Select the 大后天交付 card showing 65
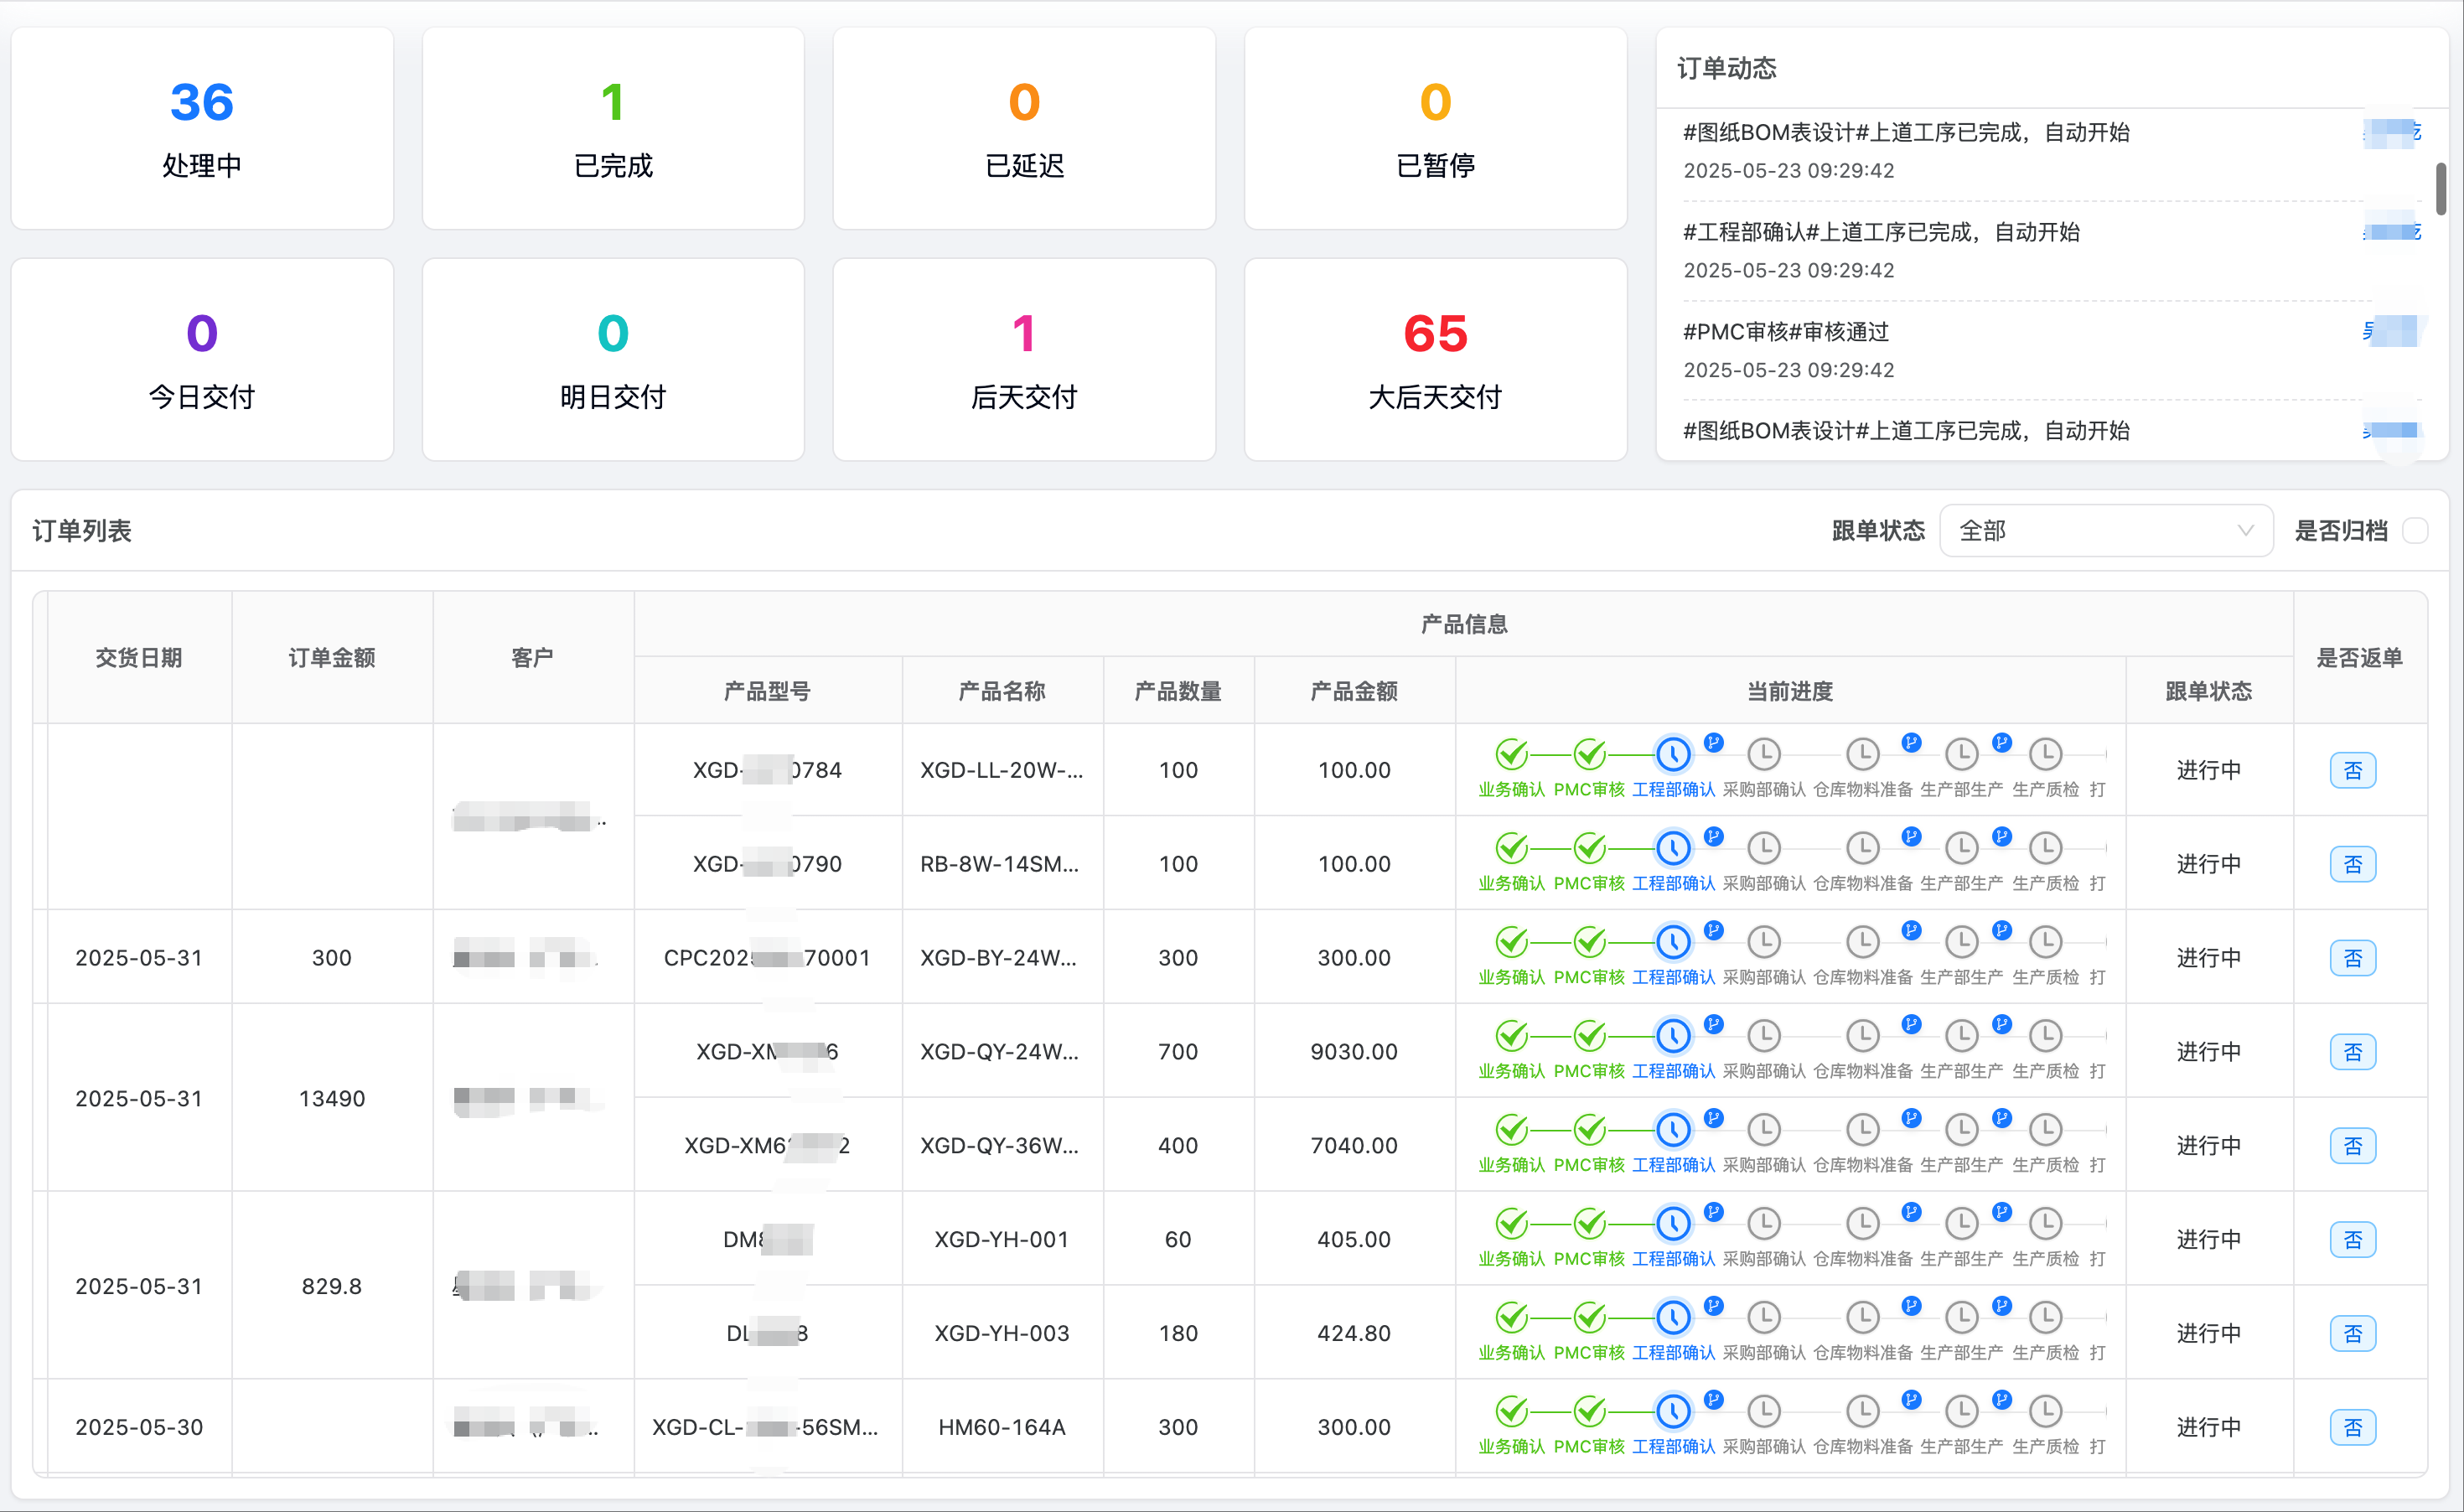 [x=1435, y=360]
